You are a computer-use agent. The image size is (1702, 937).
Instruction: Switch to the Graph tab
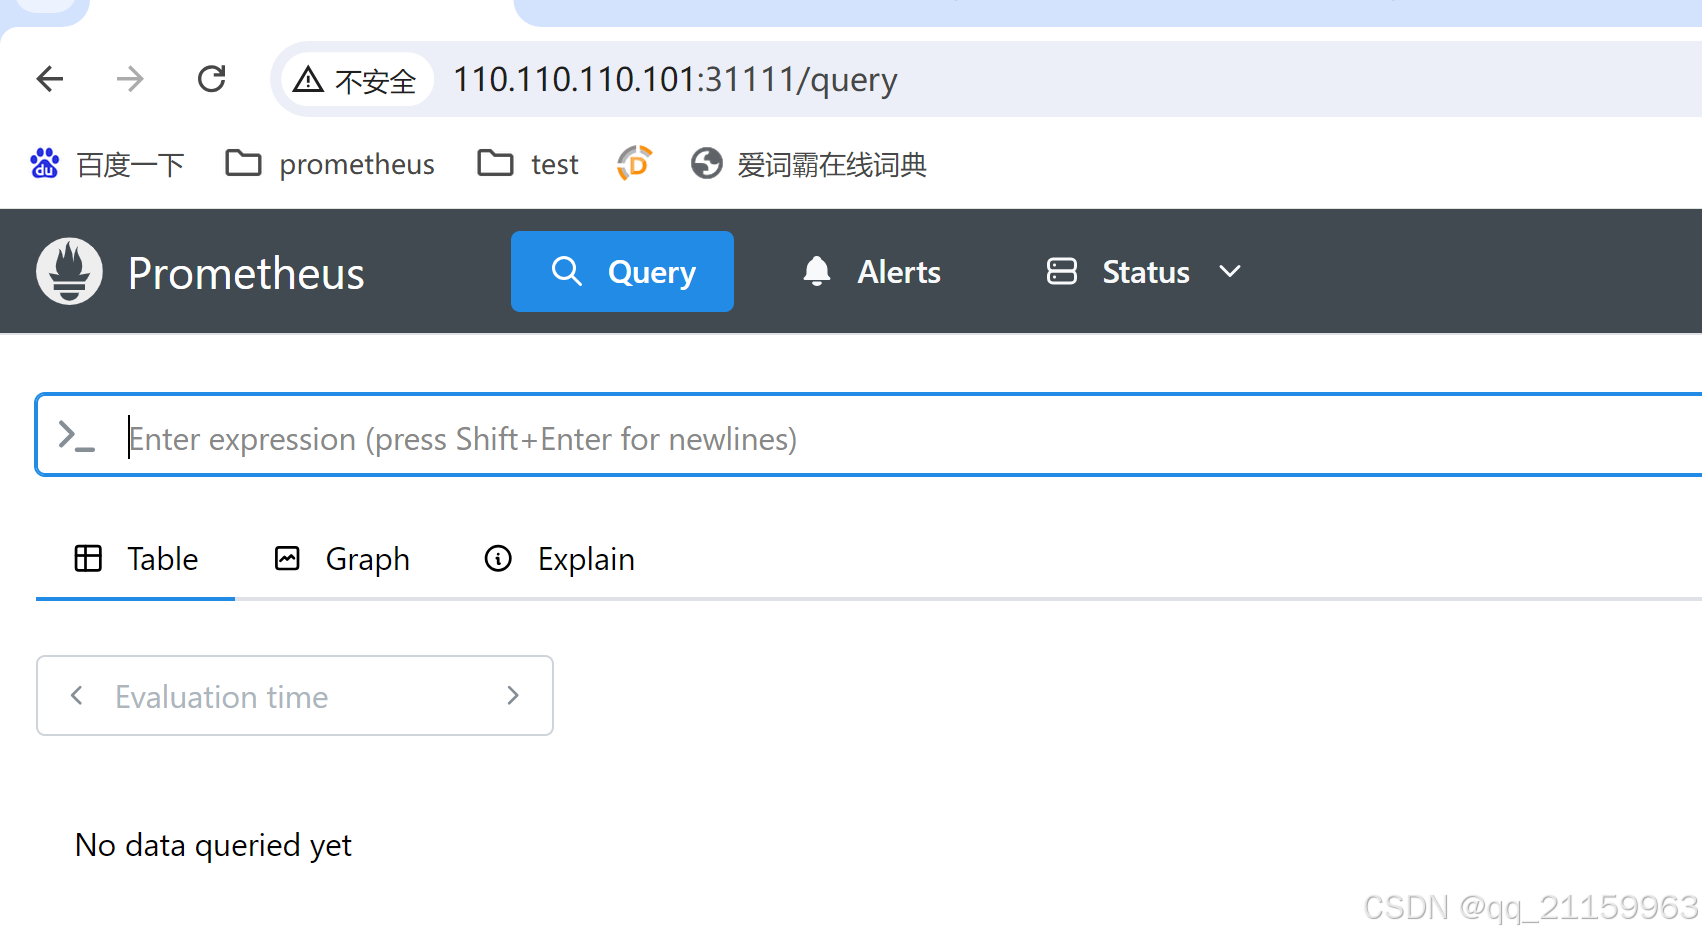click(342, 559)
